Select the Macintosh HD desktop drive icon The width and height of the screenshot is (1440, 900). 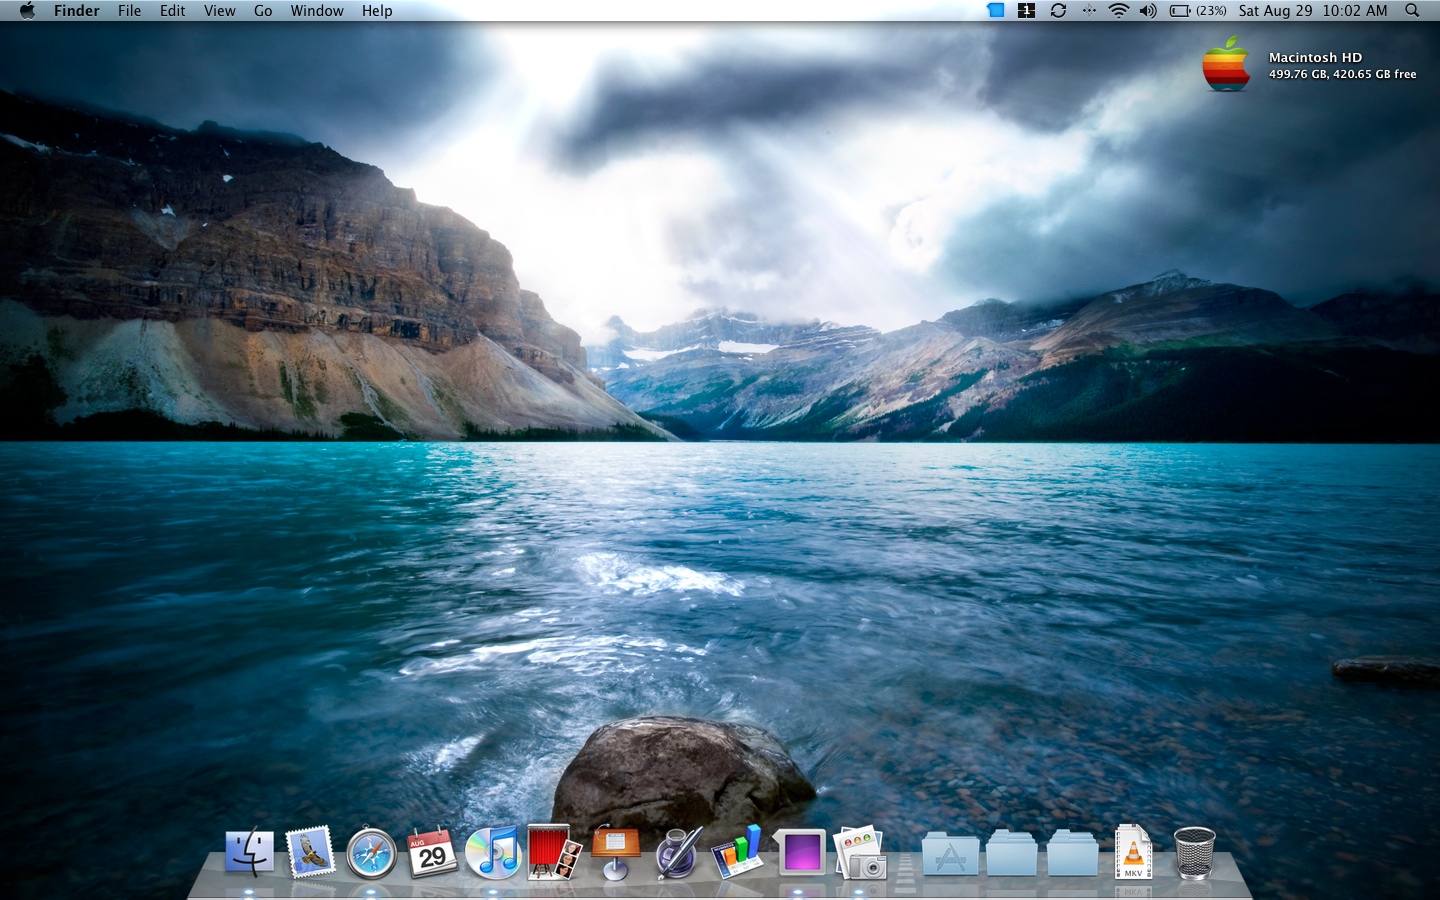pos(1226,64)
